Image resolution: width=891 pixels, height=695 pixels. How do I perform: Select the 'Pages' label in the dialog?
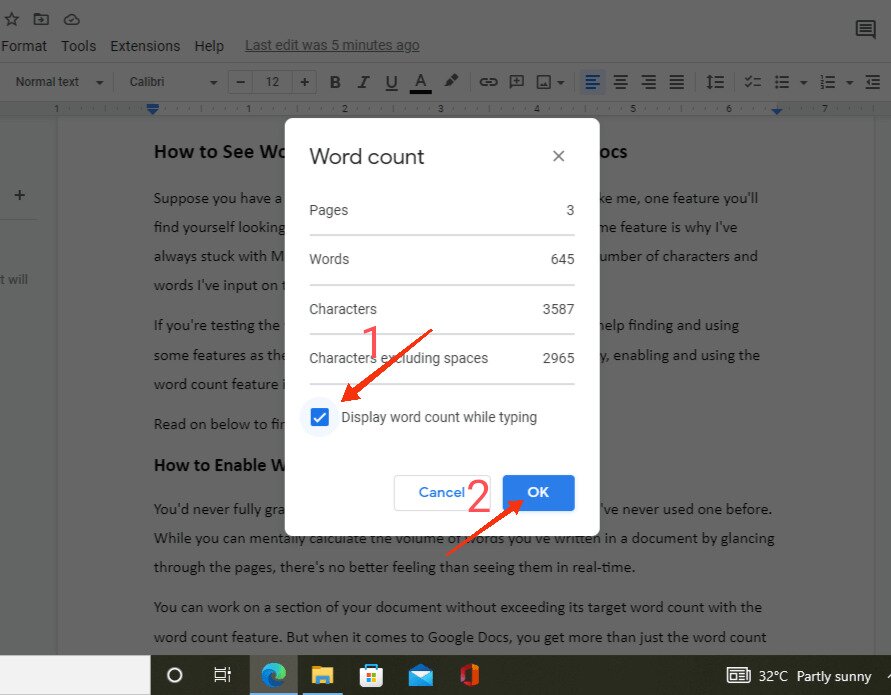pos(328,210)
